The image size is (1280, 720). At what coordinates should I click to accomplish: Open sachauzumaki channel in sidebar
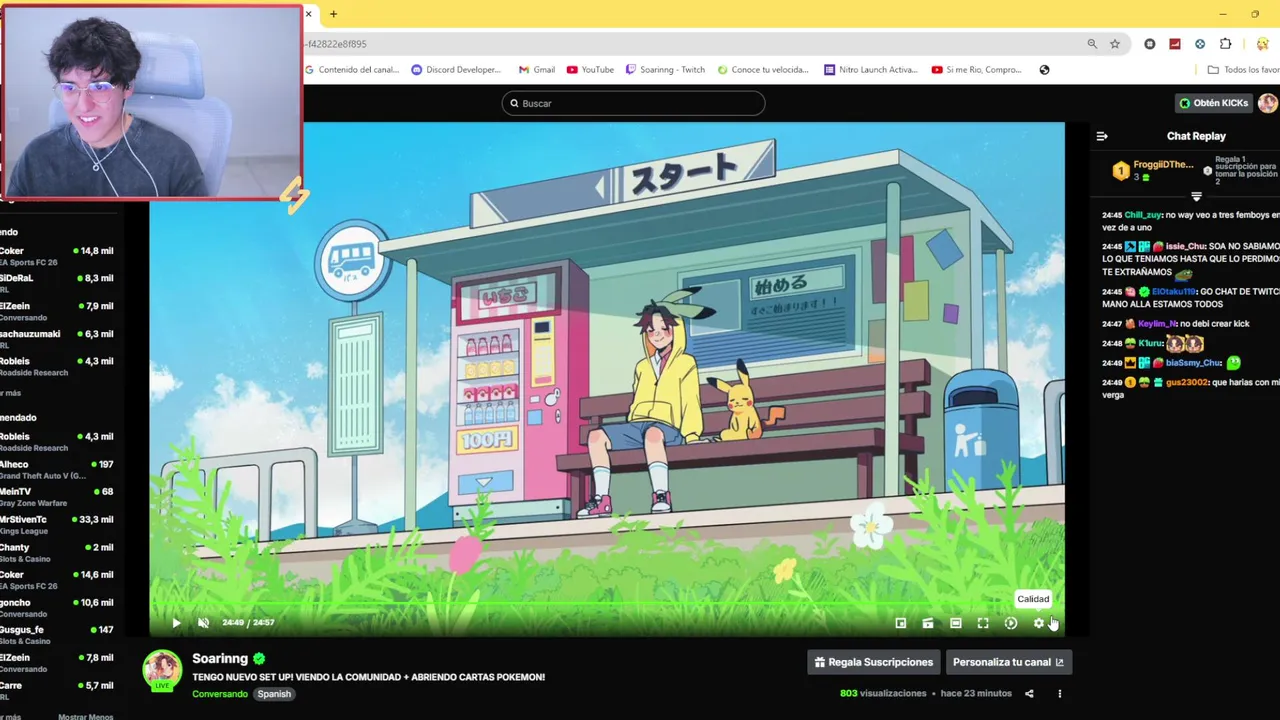click(57, 339)
